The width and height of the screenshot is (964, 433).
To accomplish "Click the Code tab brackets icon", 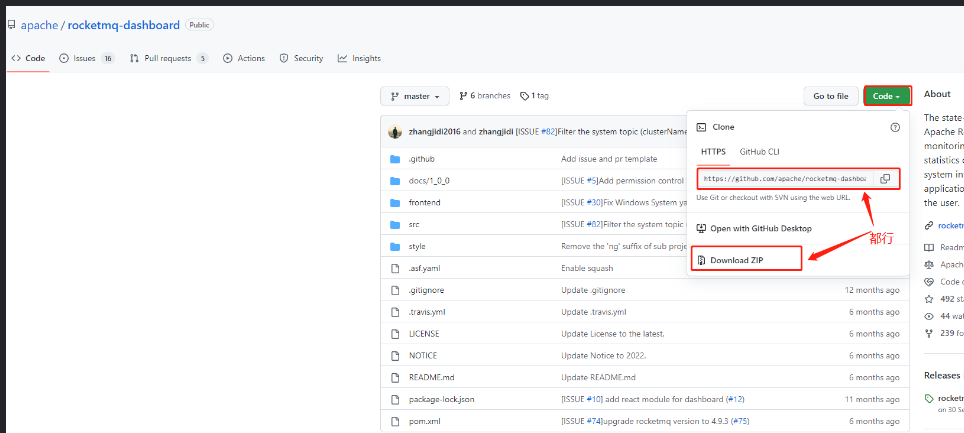I will coord(16,58).
